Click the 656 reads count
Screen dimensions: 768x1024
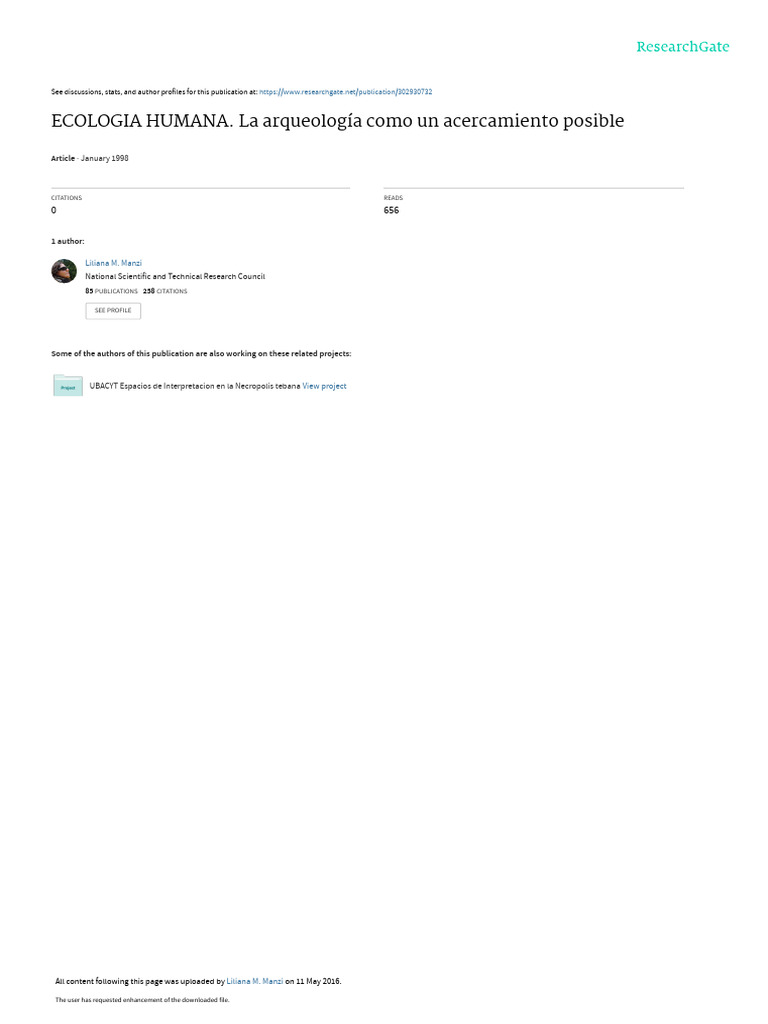pyautogui.click(x=391, y=210)
